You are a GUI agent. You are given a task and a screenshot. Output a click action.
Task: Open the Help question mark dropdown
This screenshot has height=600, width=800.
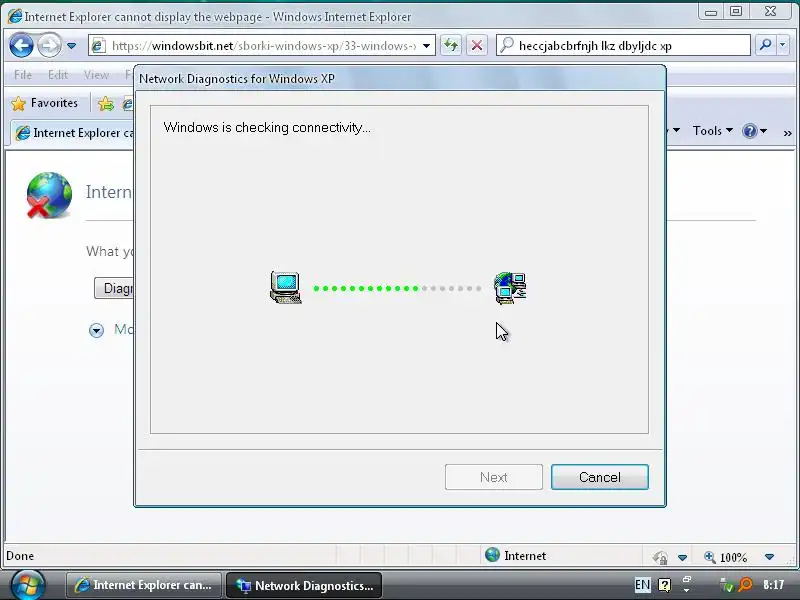click(x=755, y=131)
